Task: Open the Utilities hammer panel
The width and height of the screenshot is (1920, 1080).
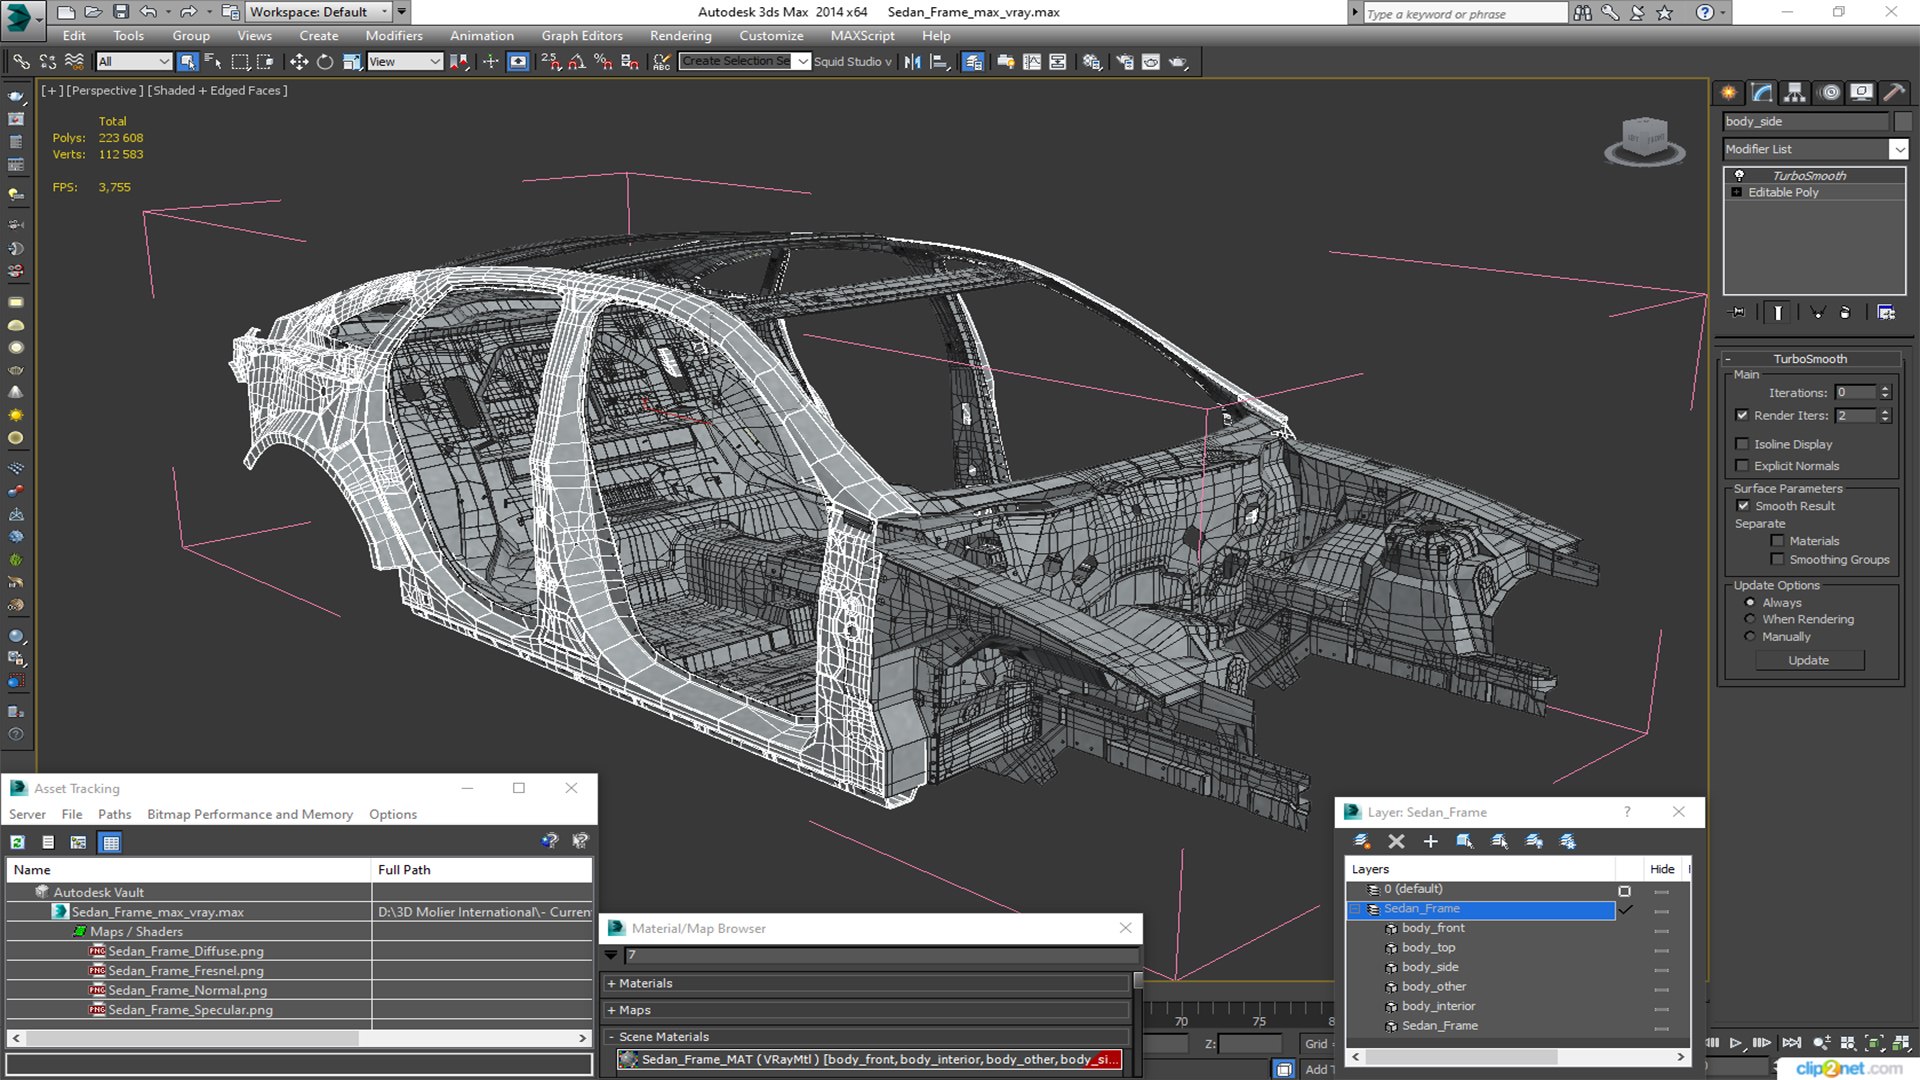Action: [1894, 93]
